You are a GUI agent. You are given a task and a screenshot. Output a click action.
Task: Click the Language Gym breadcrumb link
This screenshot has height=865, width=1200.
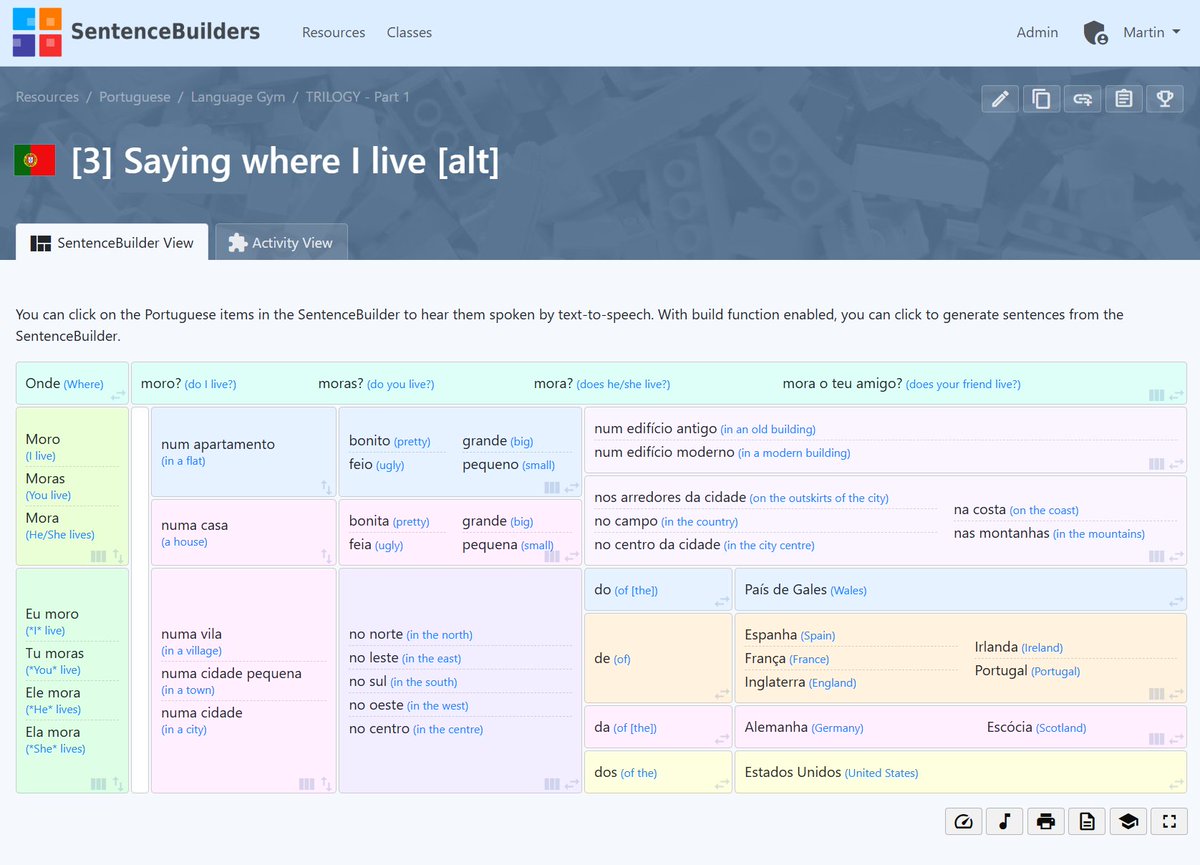coord(238,97)
